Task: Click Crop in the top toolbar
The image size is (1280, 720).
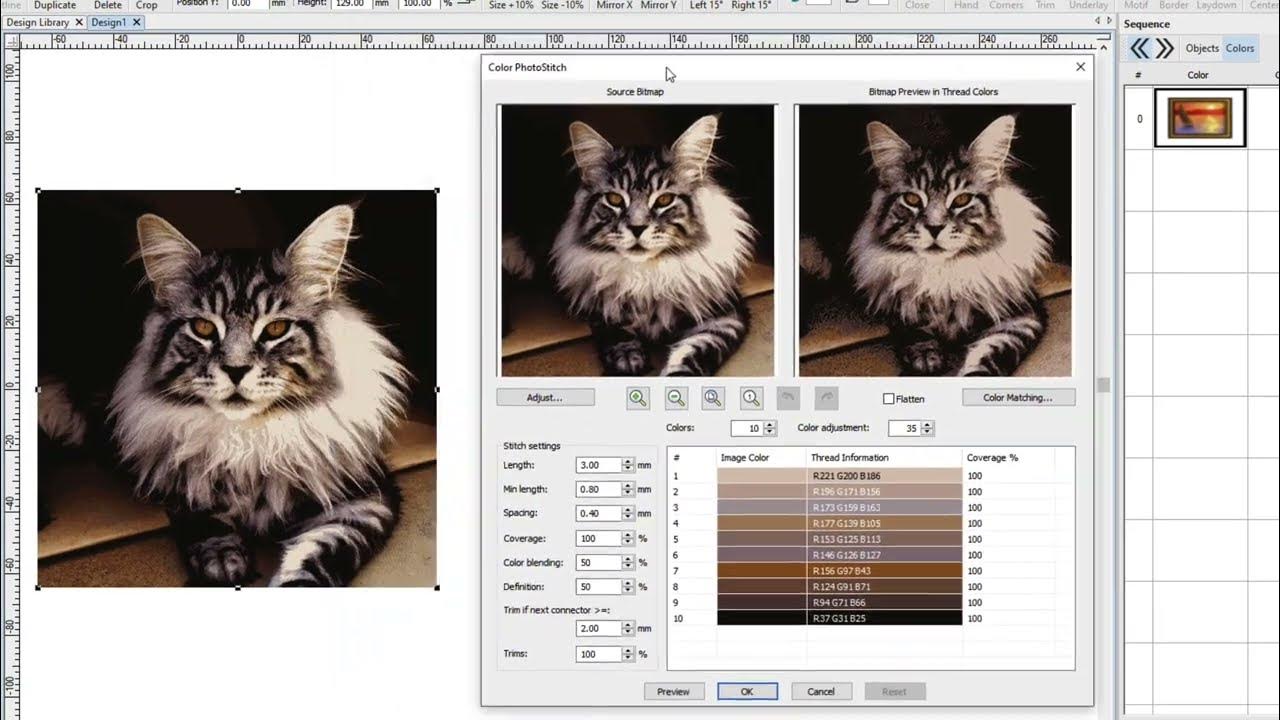Action: tap(147, 5)
